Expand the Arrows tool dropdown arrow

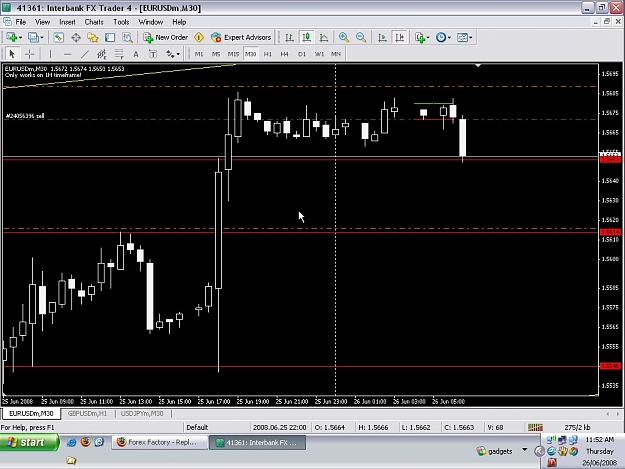click(178, 54)
